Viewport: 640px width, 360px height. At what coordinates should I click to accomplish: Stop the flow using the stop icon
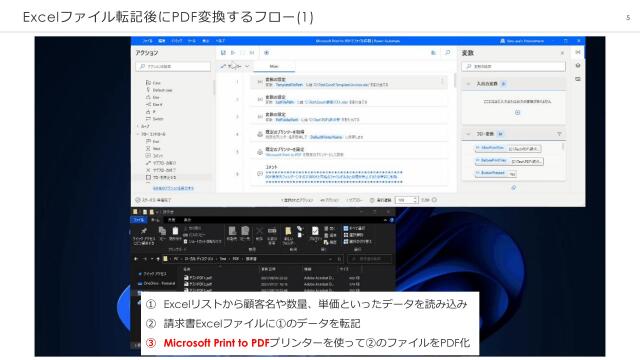[242, 53]
